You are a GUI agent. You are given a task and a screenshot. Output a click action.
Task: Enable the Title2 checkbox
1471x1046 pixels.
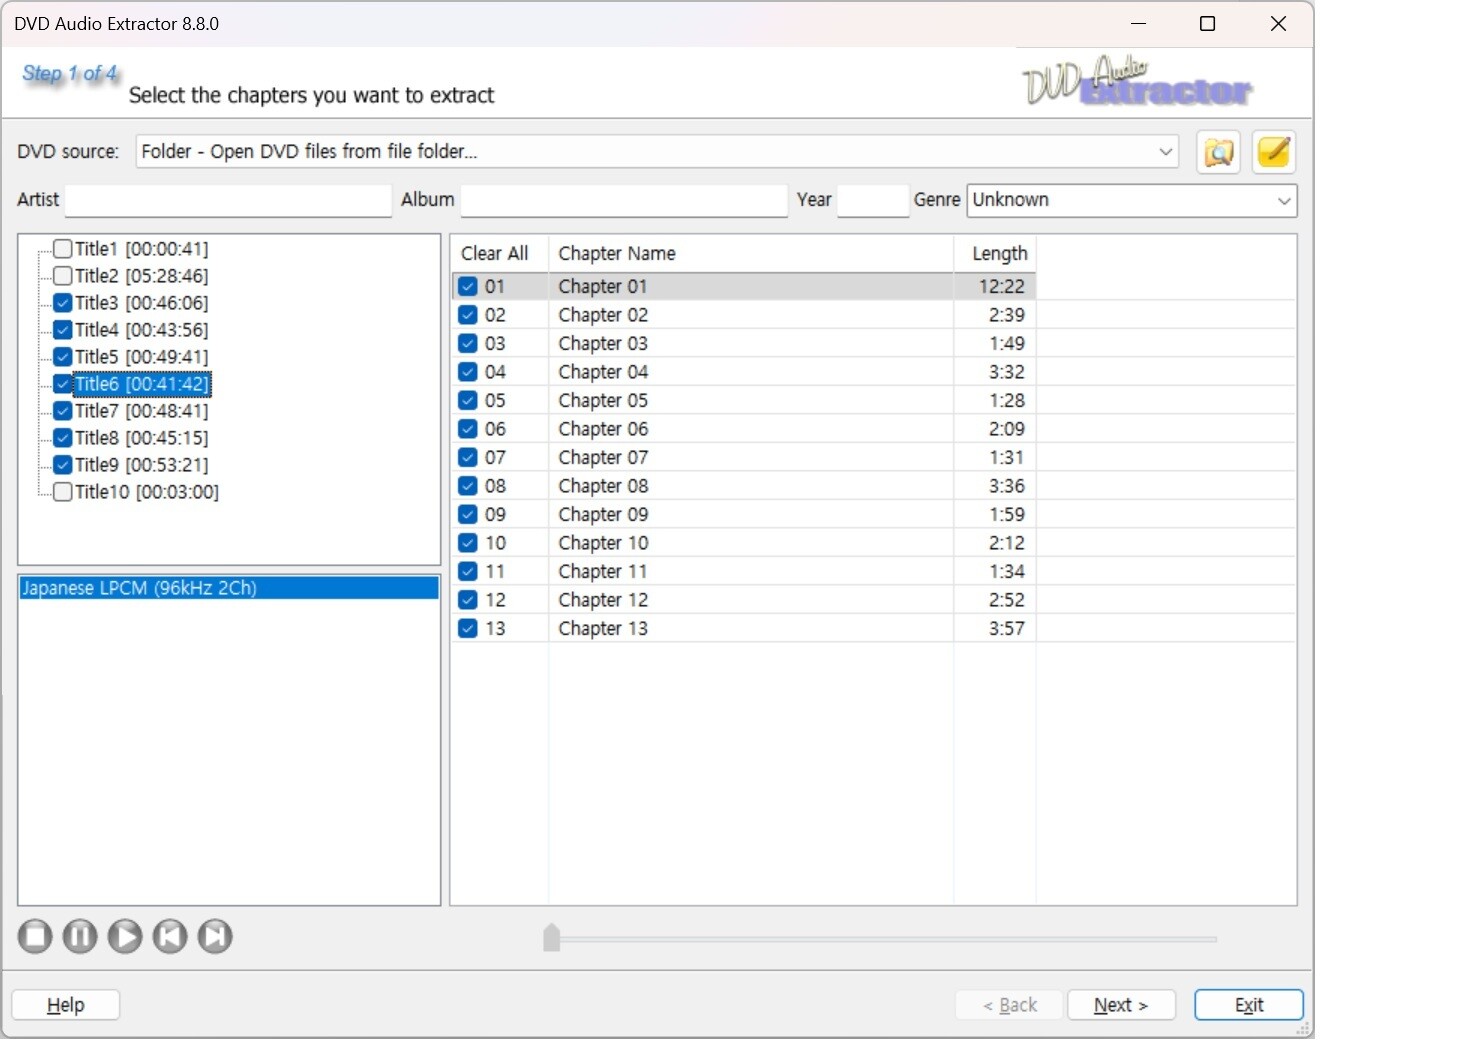(63, 276)
